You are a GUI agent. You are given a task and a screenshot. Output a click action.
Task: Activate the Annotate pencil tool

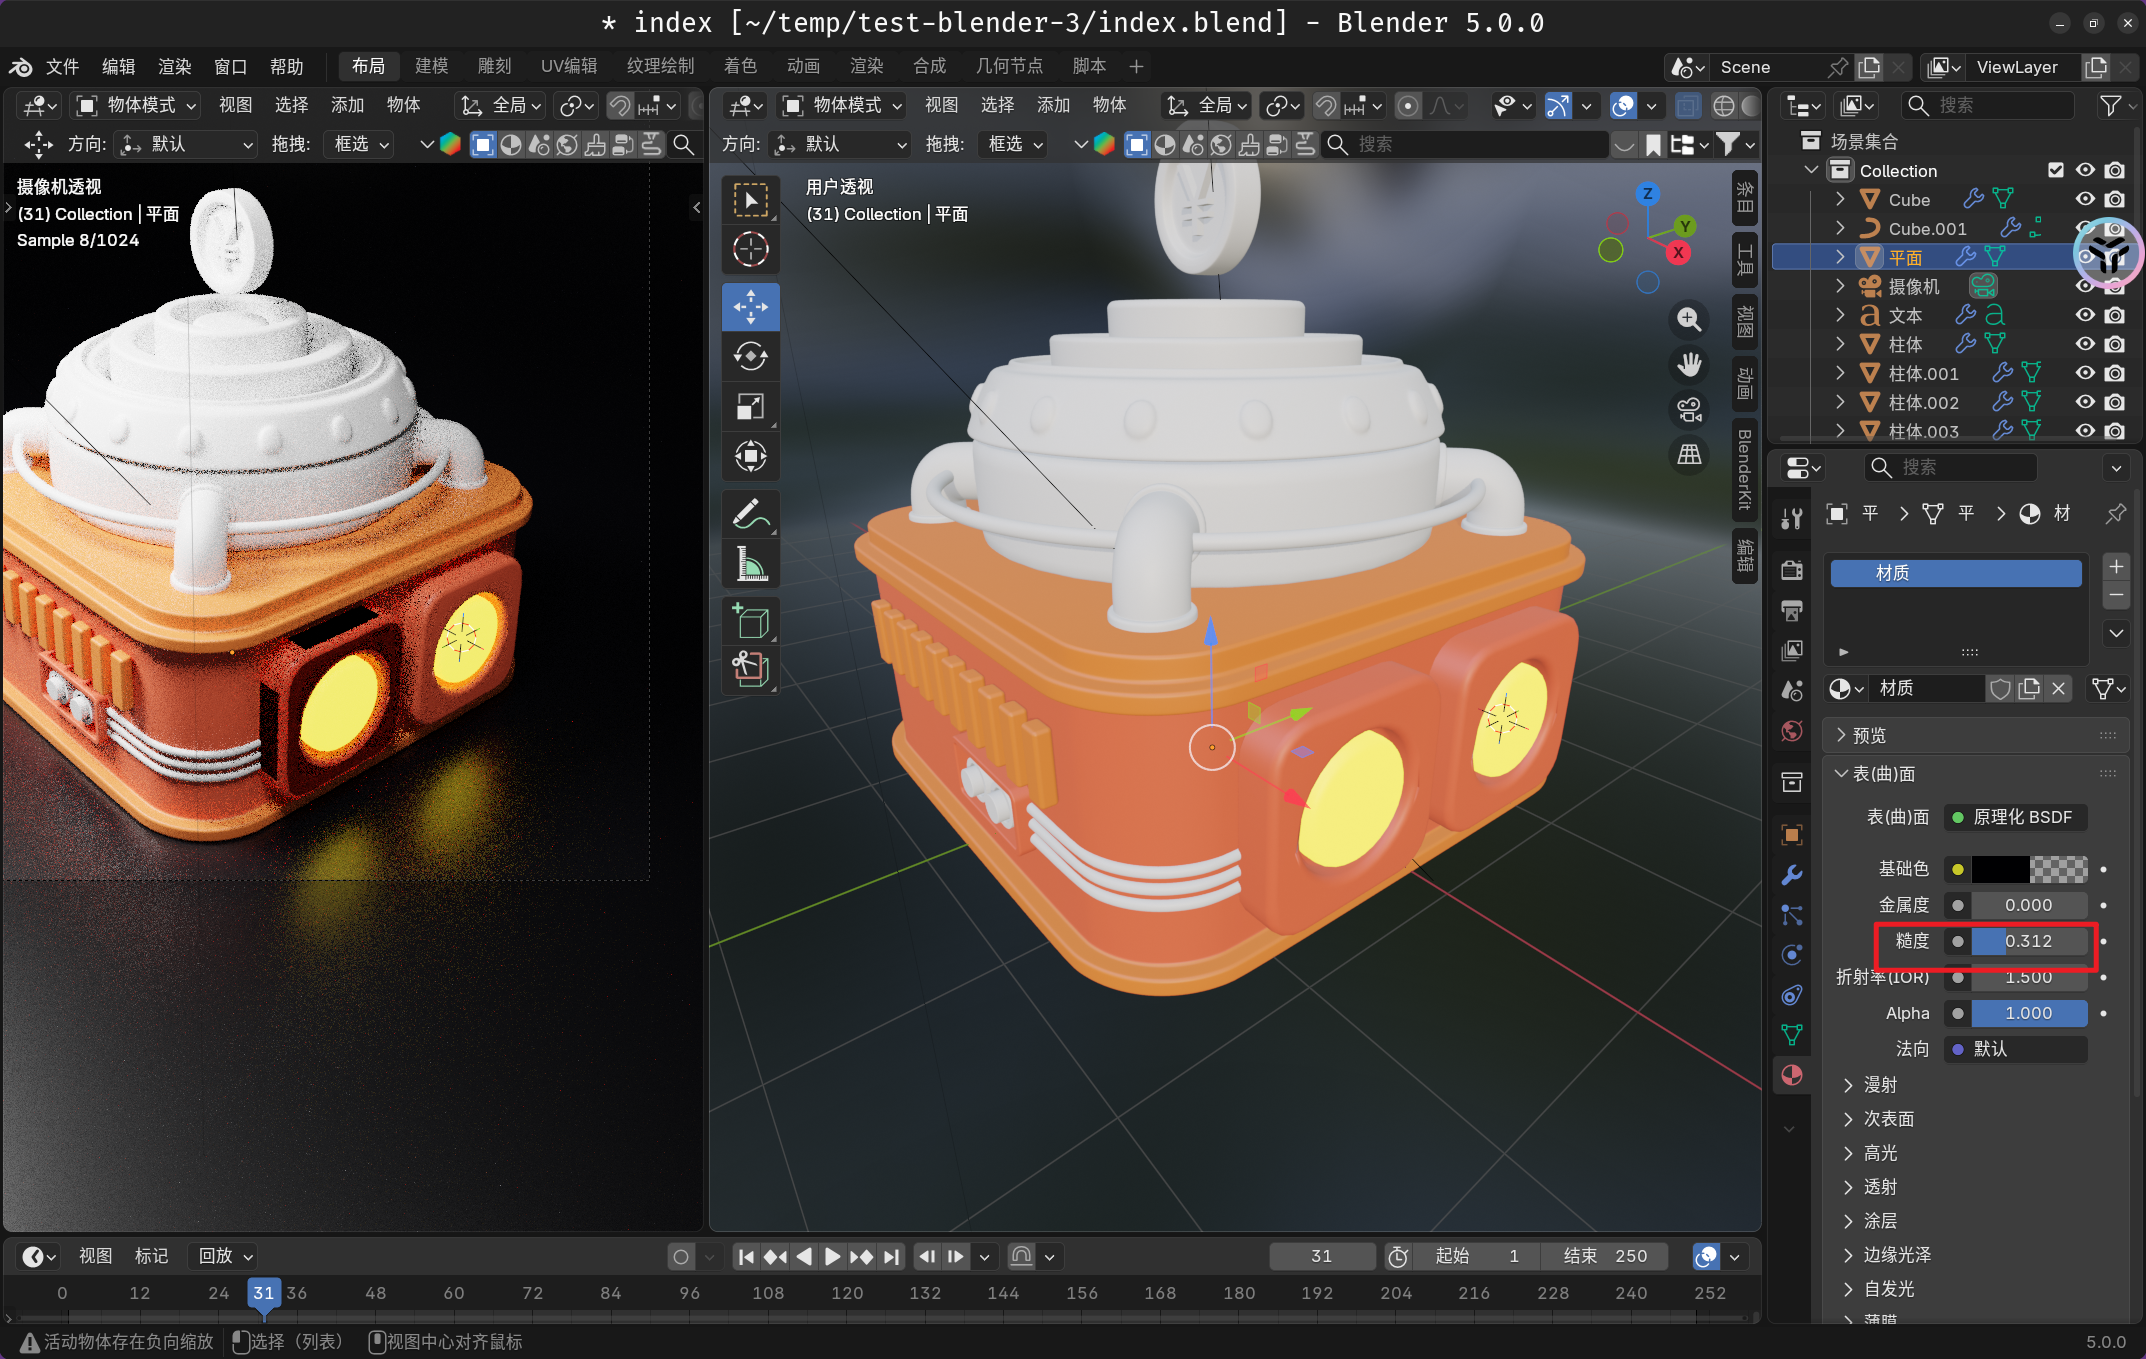click(750, 515)
